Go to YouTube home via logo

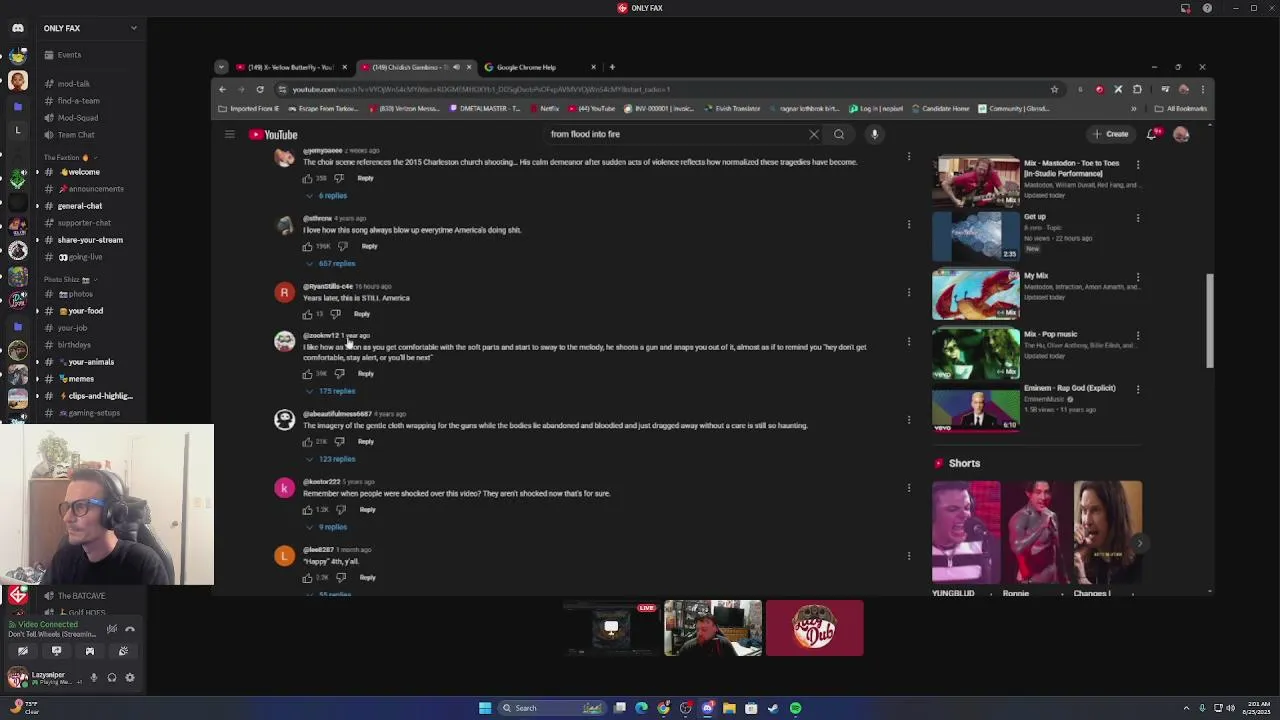tap(274, 134)
